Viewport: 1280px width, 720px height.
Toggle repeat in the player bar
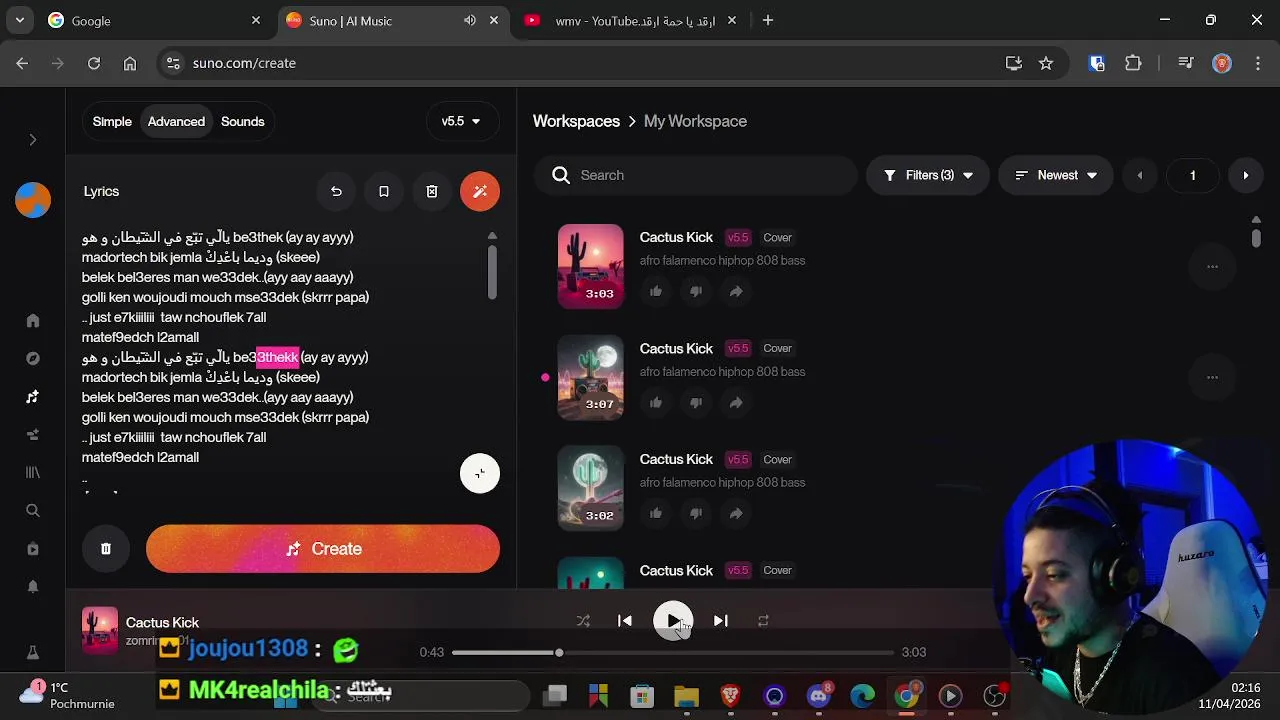click(x=763, y=621)
